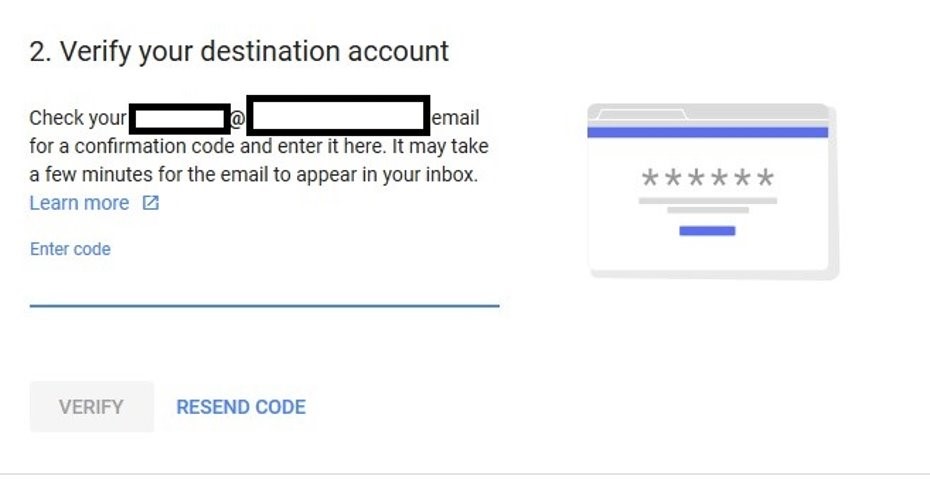Click the Learn more link
The height and width of the screenshot is (479, 930).
click(79, 203)
